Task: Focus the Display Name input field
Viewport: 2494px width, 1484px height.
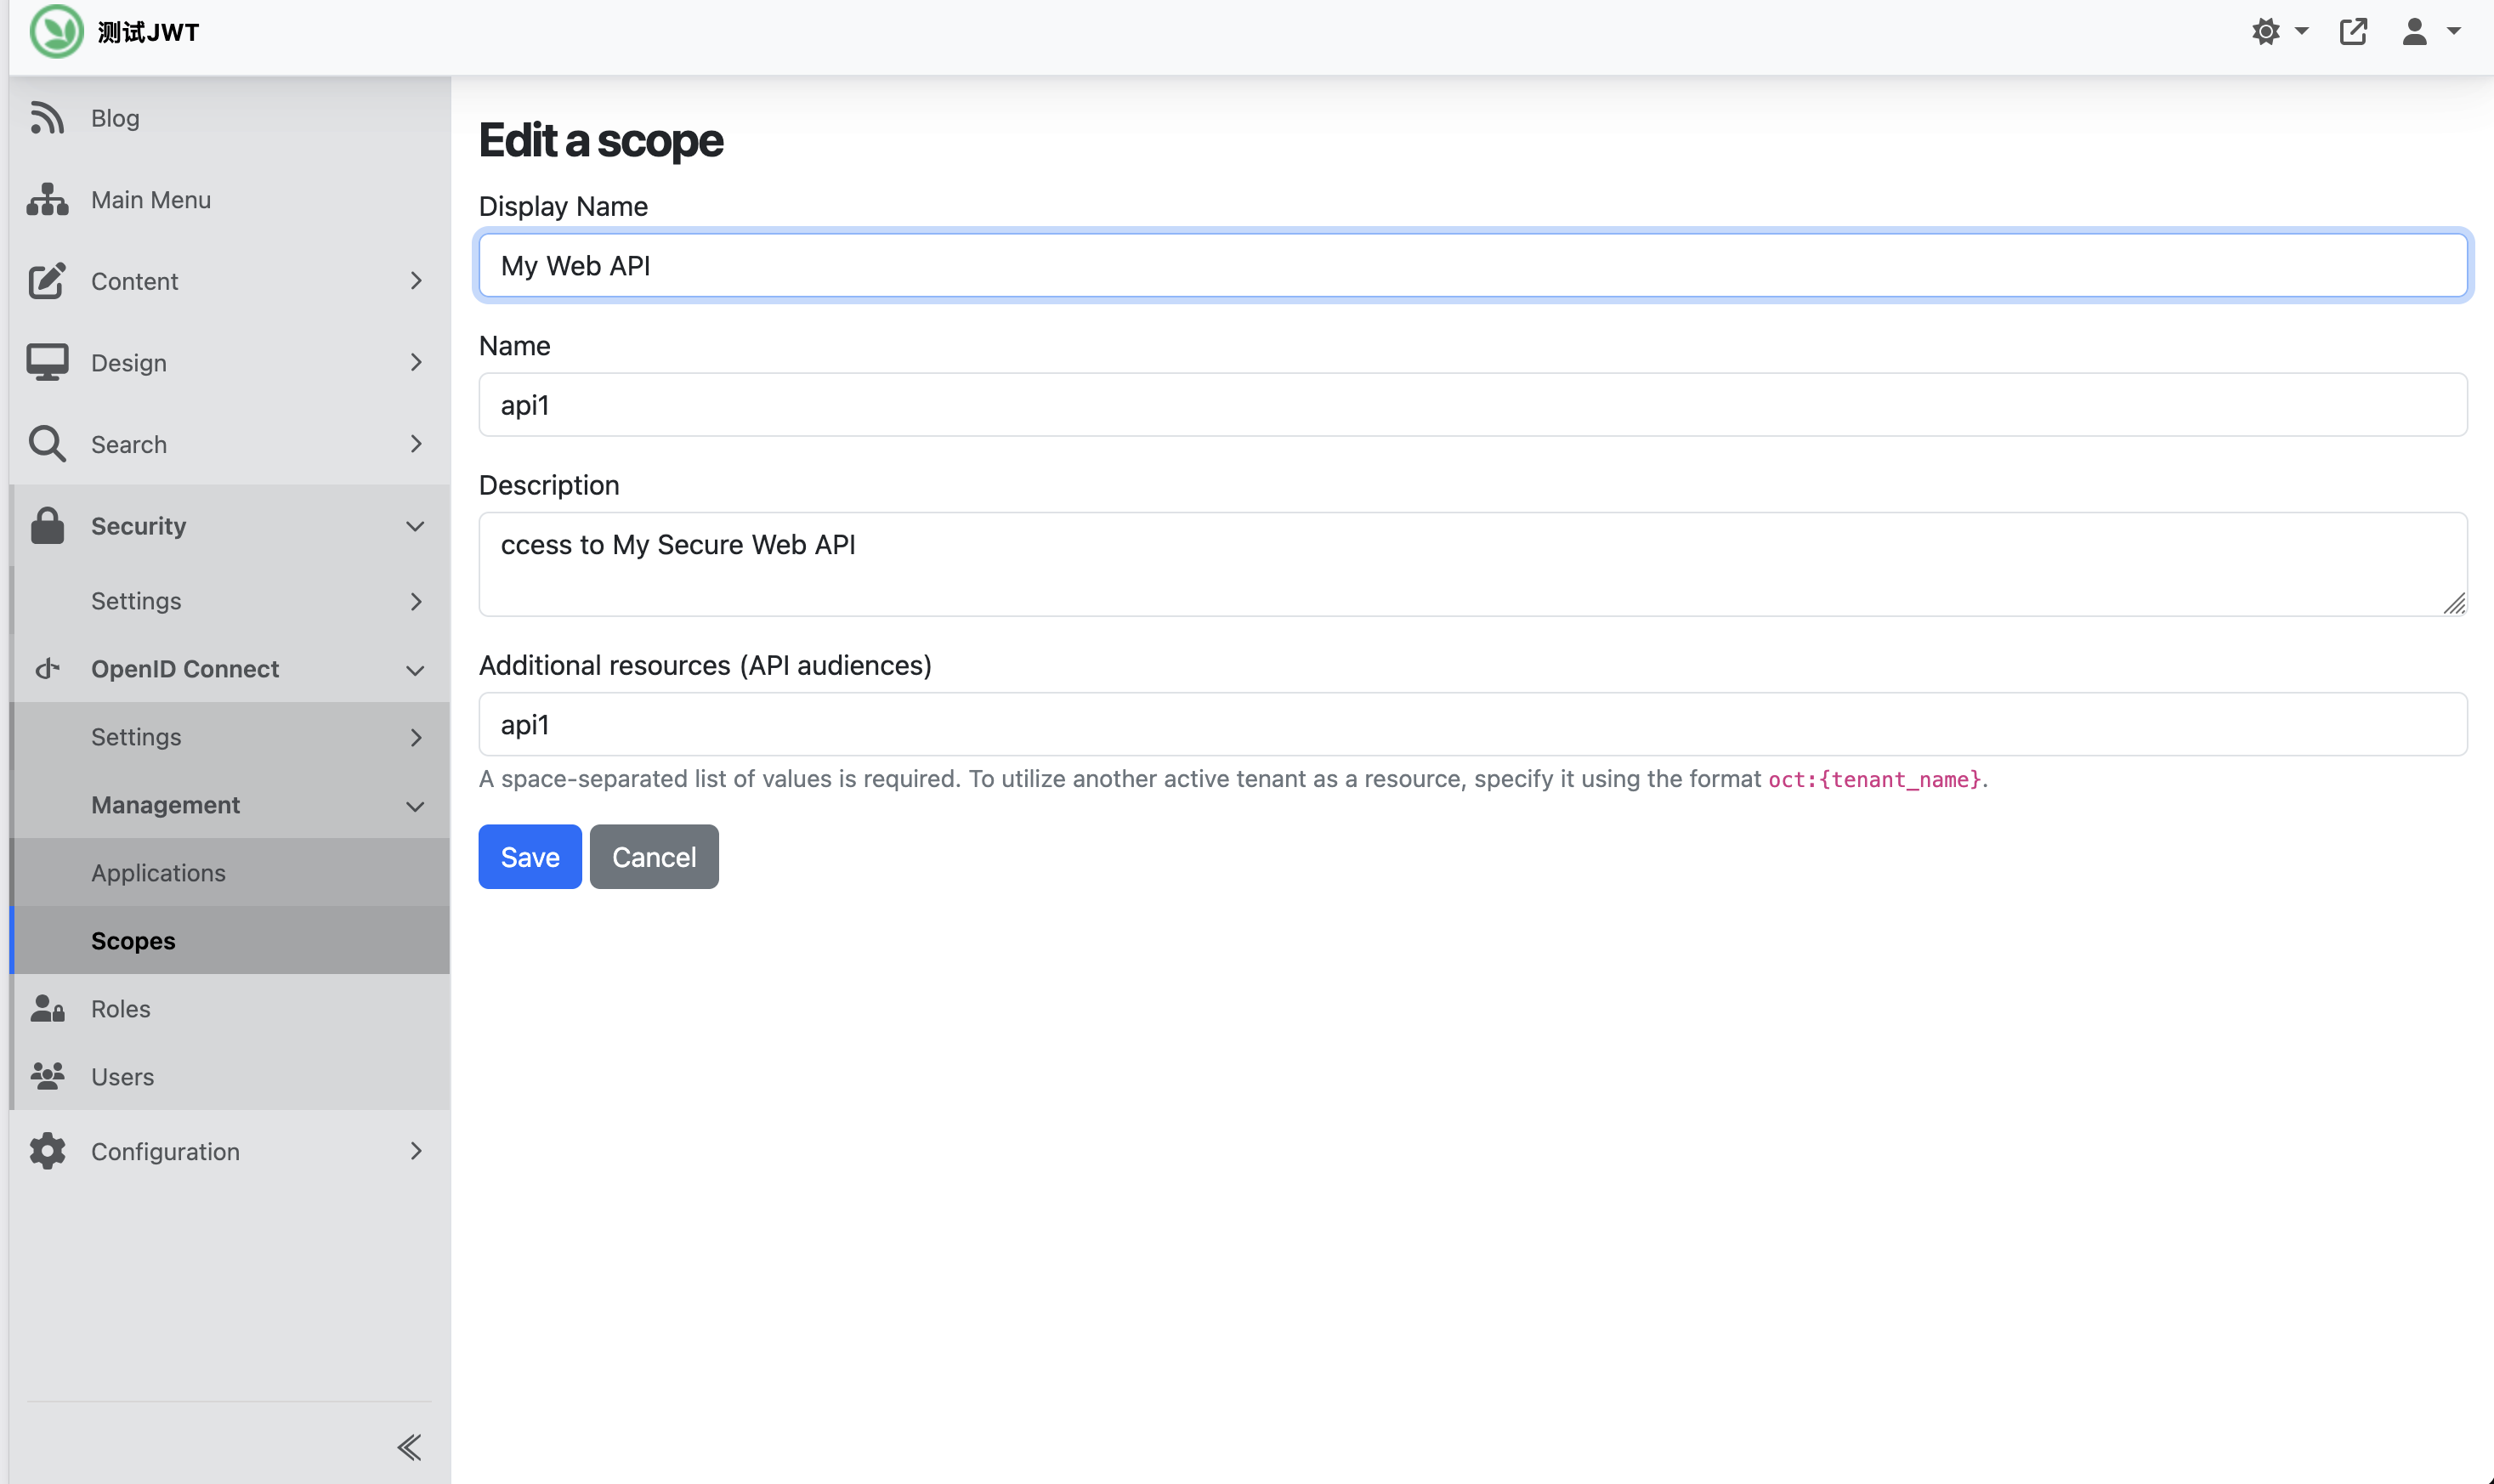Action: (1472, 265)
